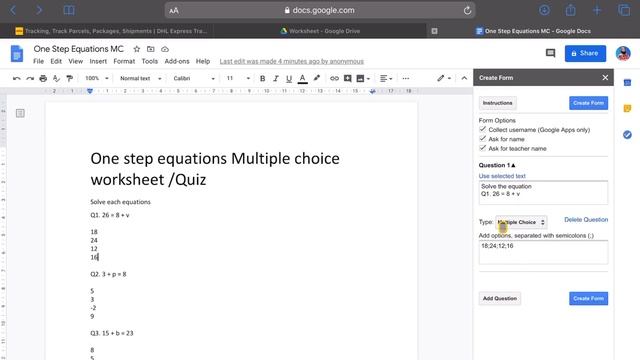Open Safari downloads icon
Image resolution: width=640 pixels, height=360 pixels.
click(544, 10)
